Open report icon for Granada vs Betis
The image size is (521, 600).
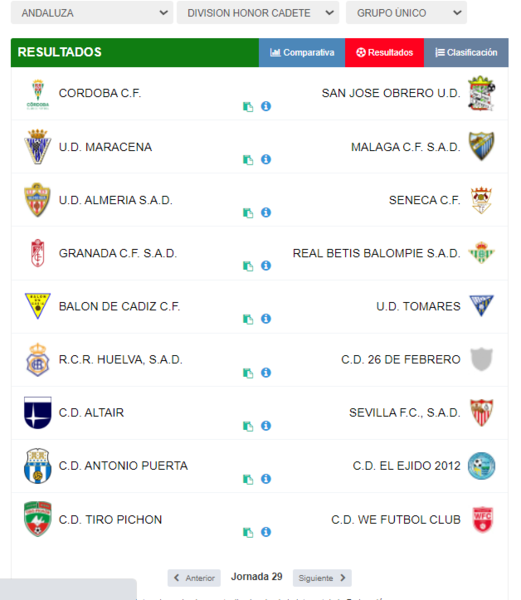(248, 266)
